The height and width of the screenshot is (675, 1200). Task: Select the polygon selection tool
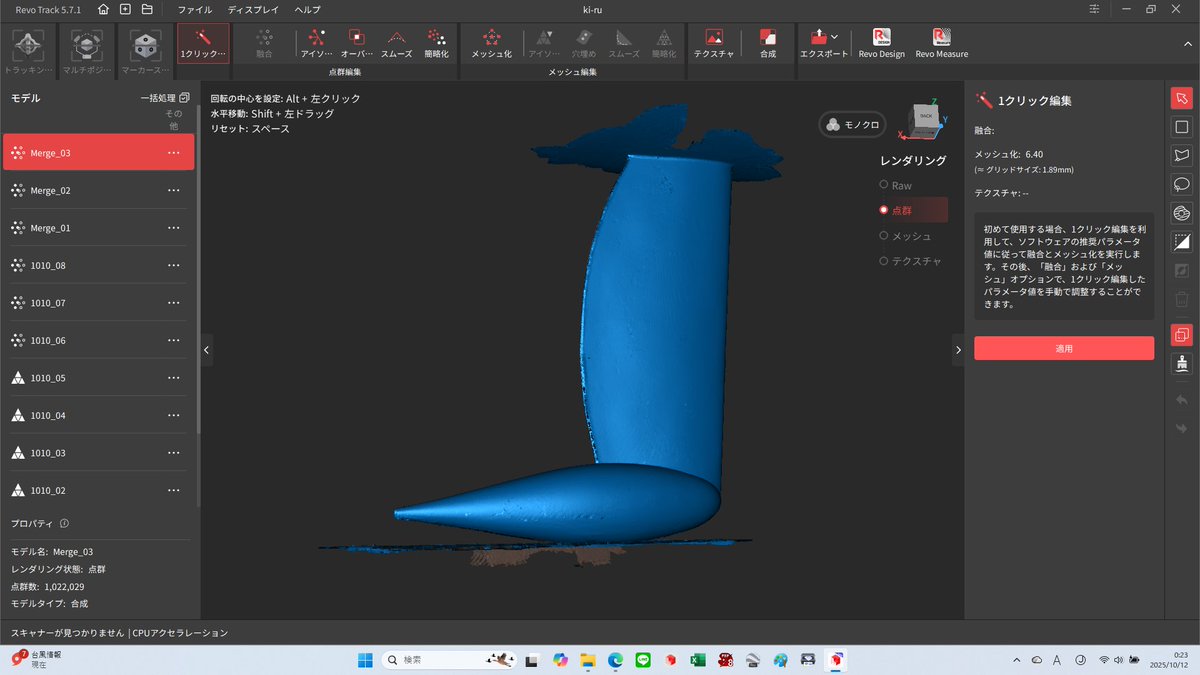1181,156
